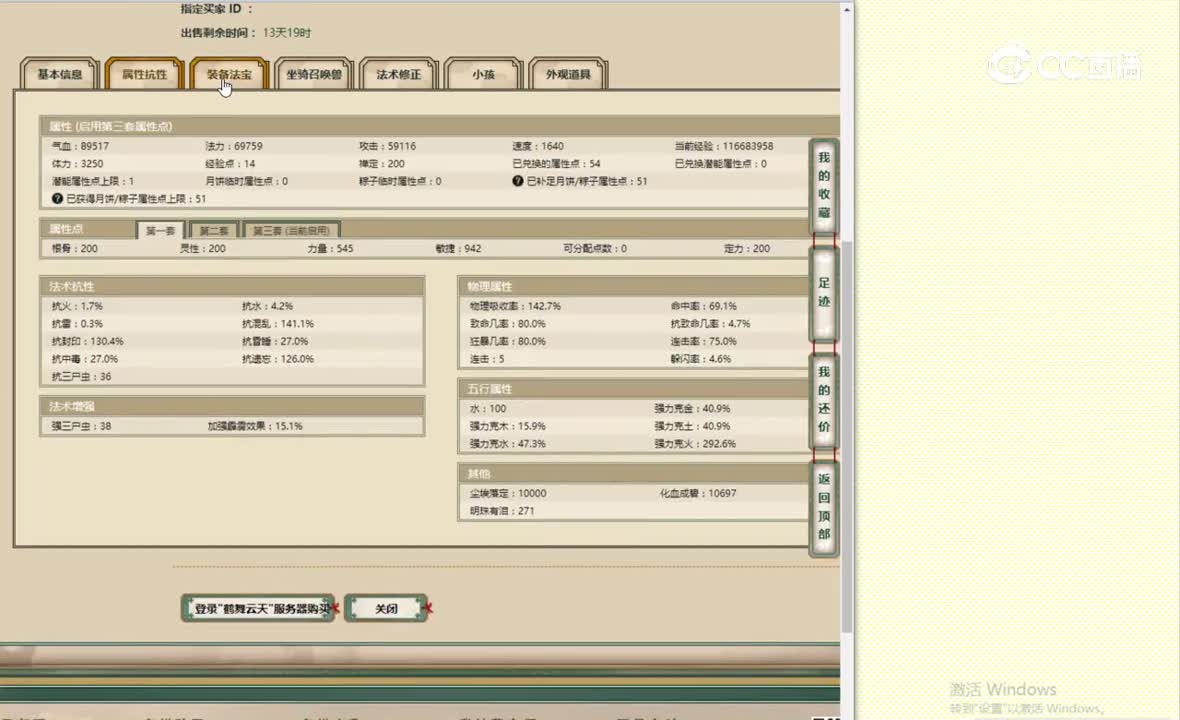Click the scrollbar up arrow
The width and height of the screenshot is (1180, 720).
click(x=847, y=10)
